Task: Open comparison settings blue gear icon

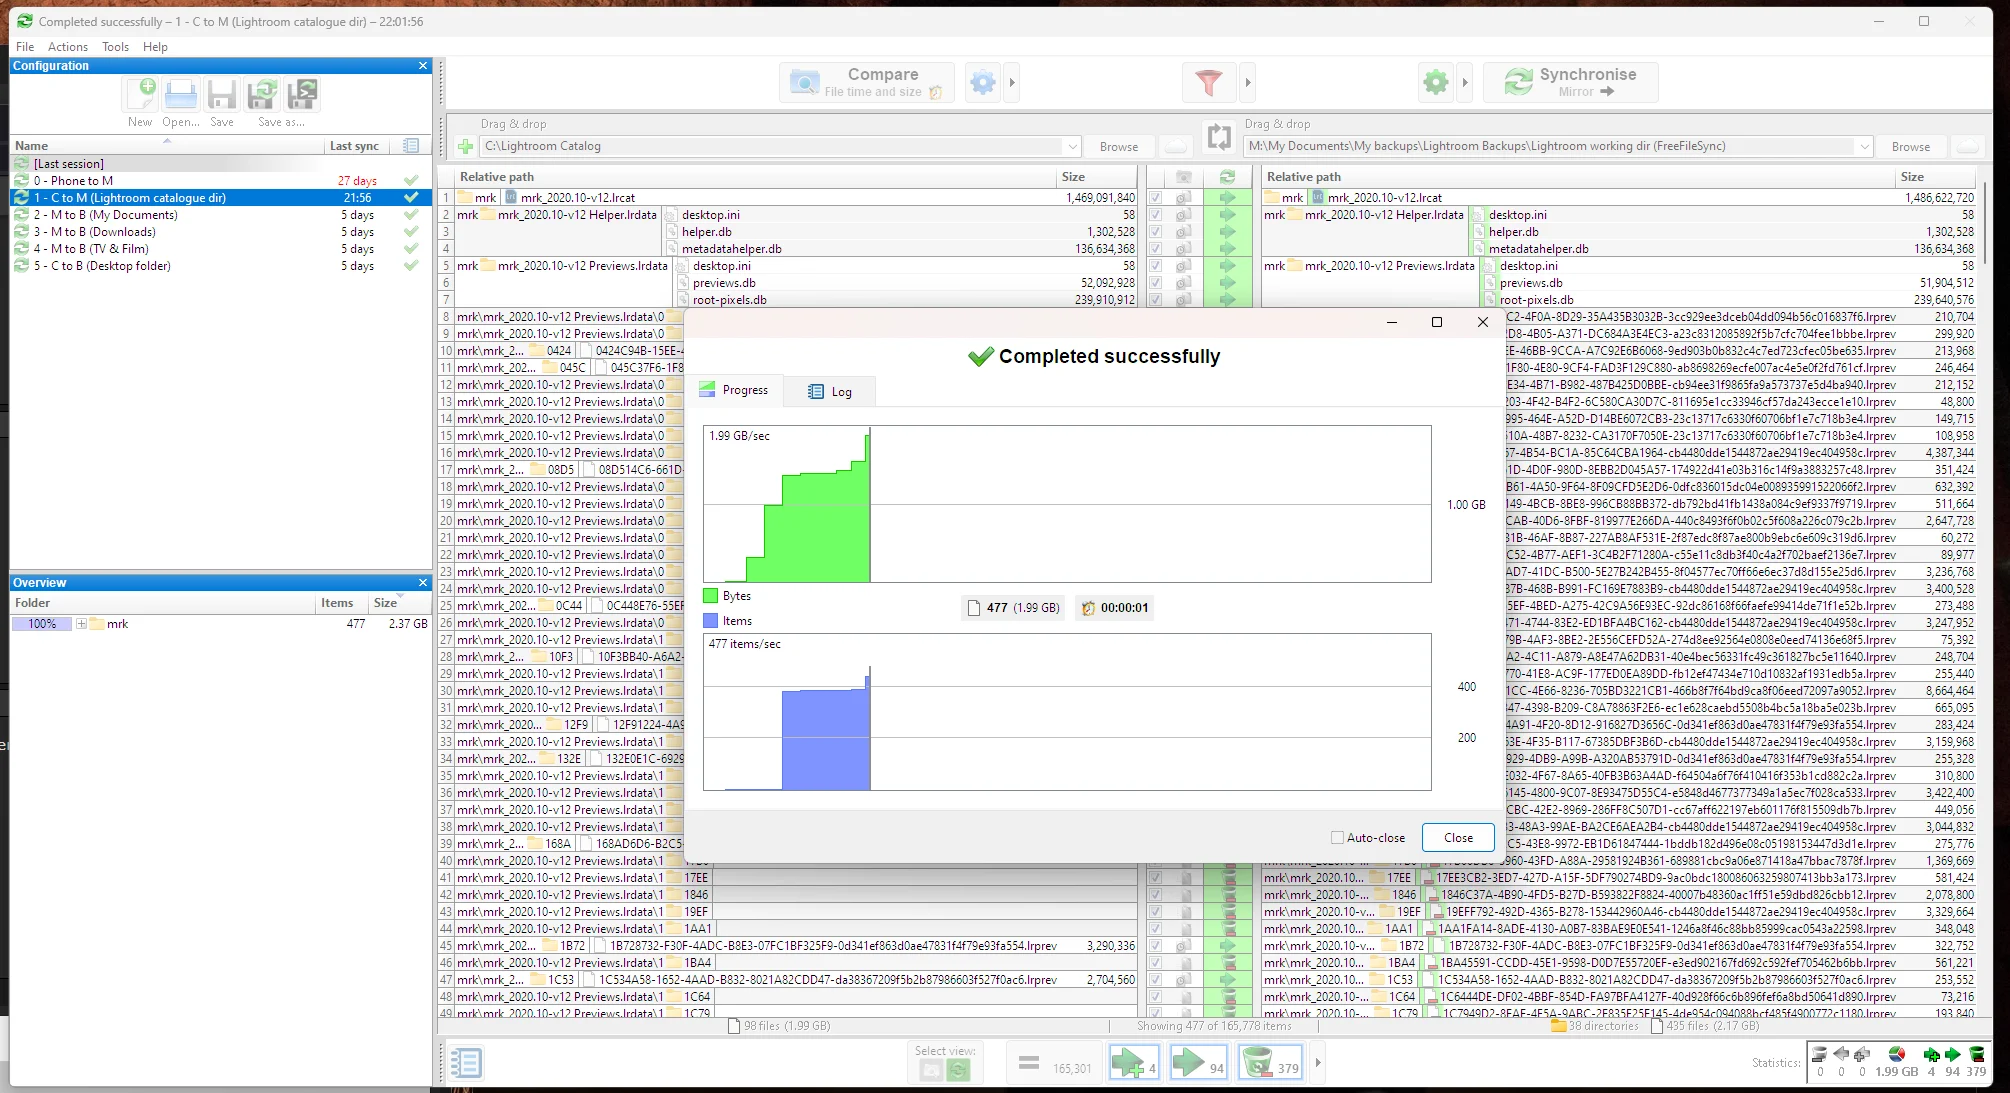Action: pos(983,82)
